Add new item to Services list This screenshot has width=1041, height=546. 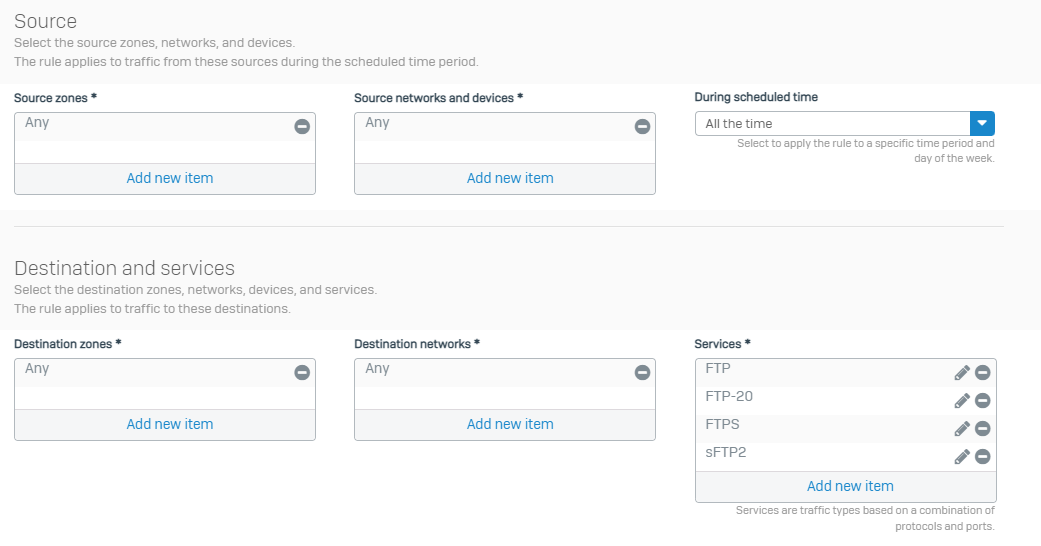tap(850, 486)
